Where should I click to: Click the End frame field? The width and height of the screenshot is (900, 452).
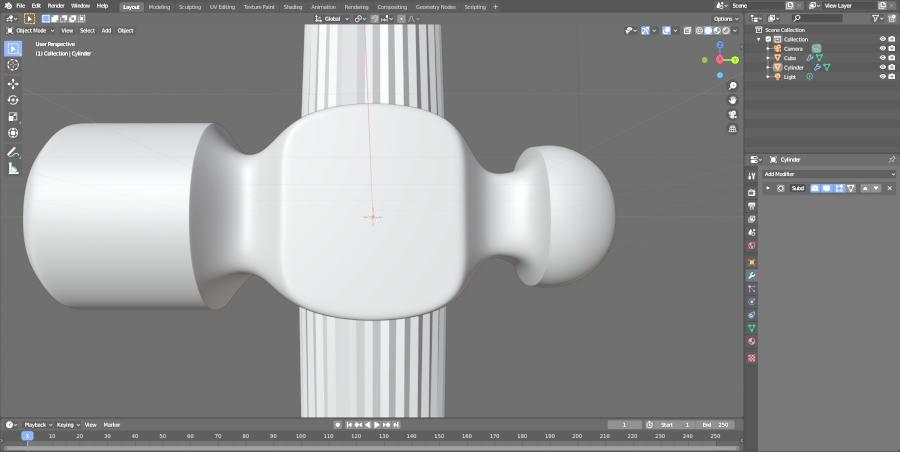717,425
